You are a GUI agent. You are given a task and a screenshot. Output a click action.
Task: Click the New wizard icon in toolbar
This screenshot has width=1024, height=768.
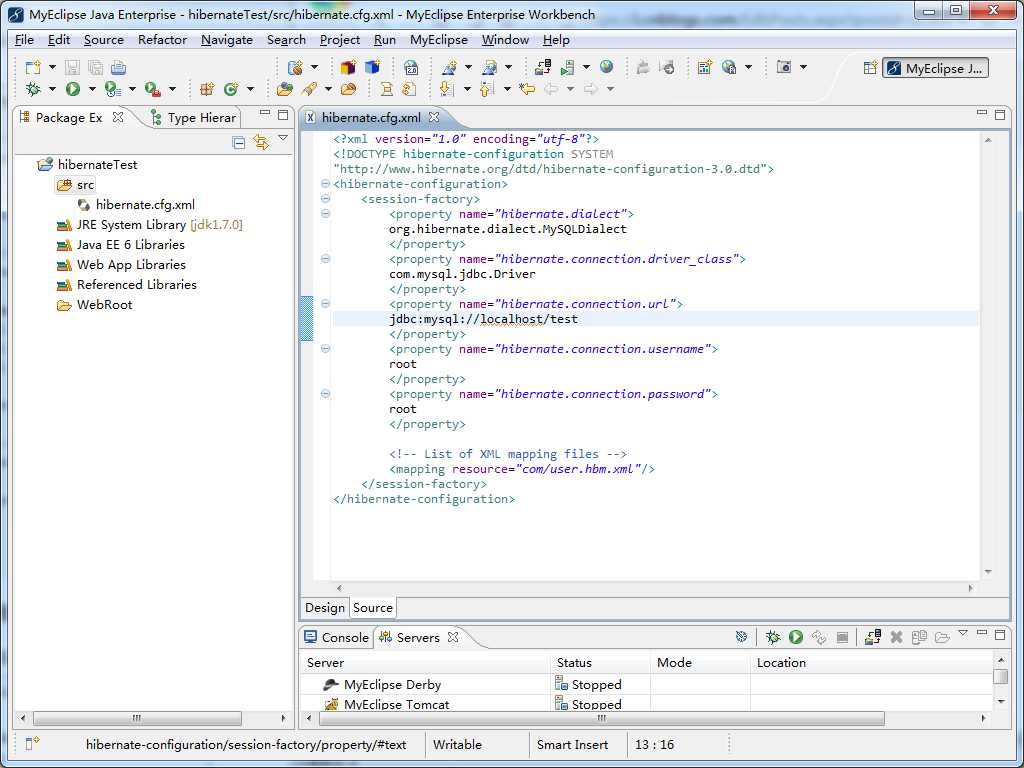(x=33, y=67)
